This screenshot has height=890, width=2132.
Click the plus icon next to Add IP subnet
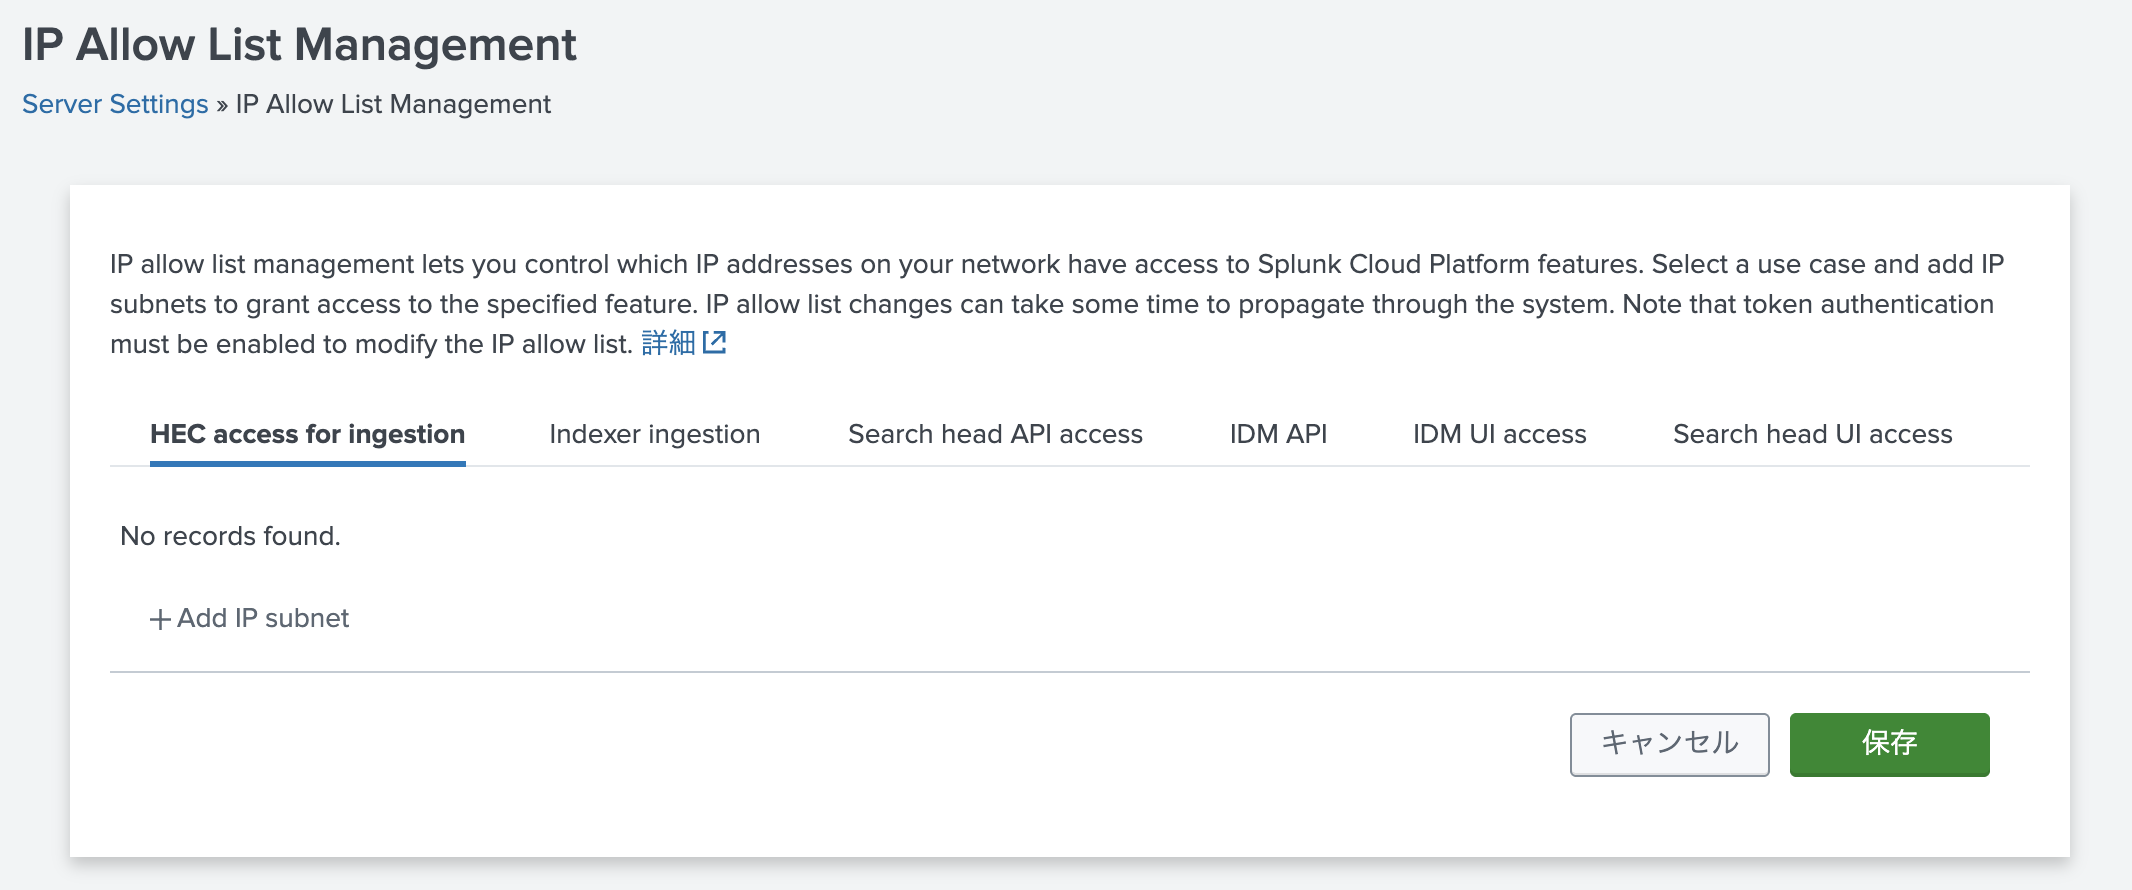coord(157,618)
